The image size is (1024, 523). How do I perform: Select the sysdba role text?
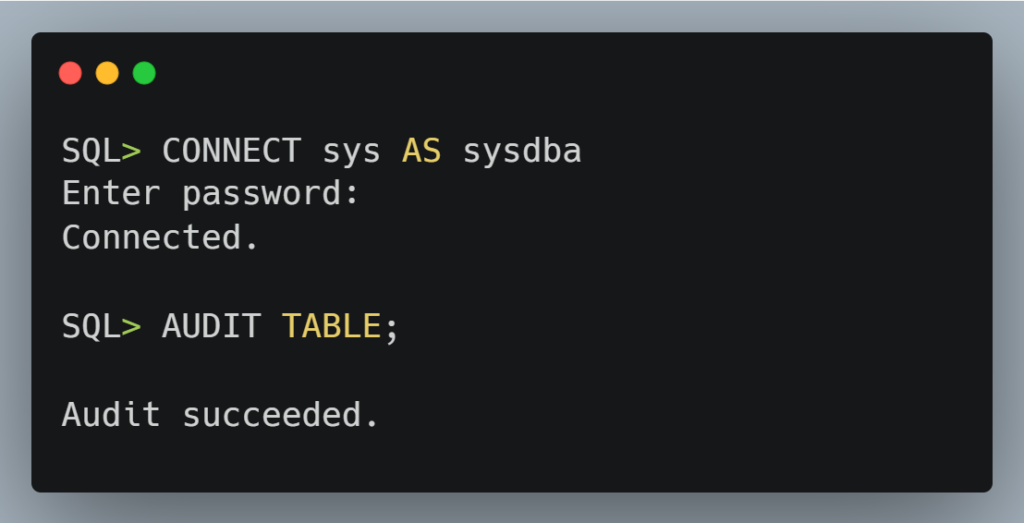tap(521, 151)
